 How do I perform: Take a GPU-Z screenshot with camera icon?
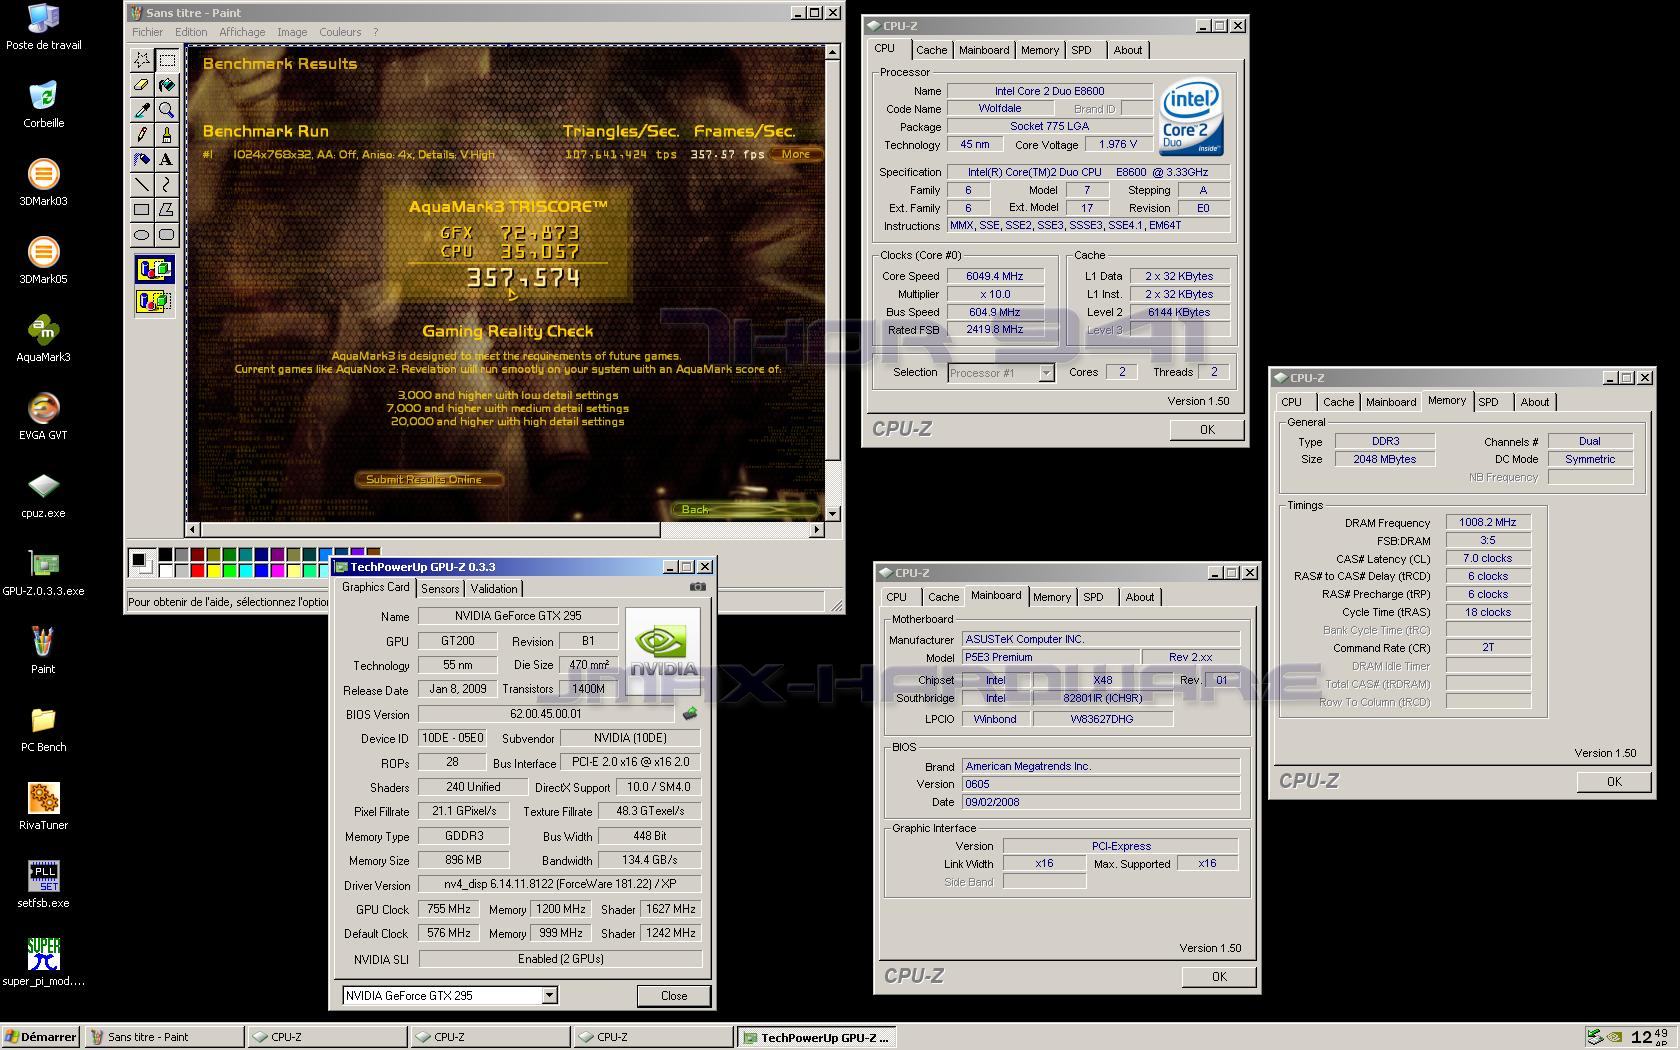click(x=698, y=587)
